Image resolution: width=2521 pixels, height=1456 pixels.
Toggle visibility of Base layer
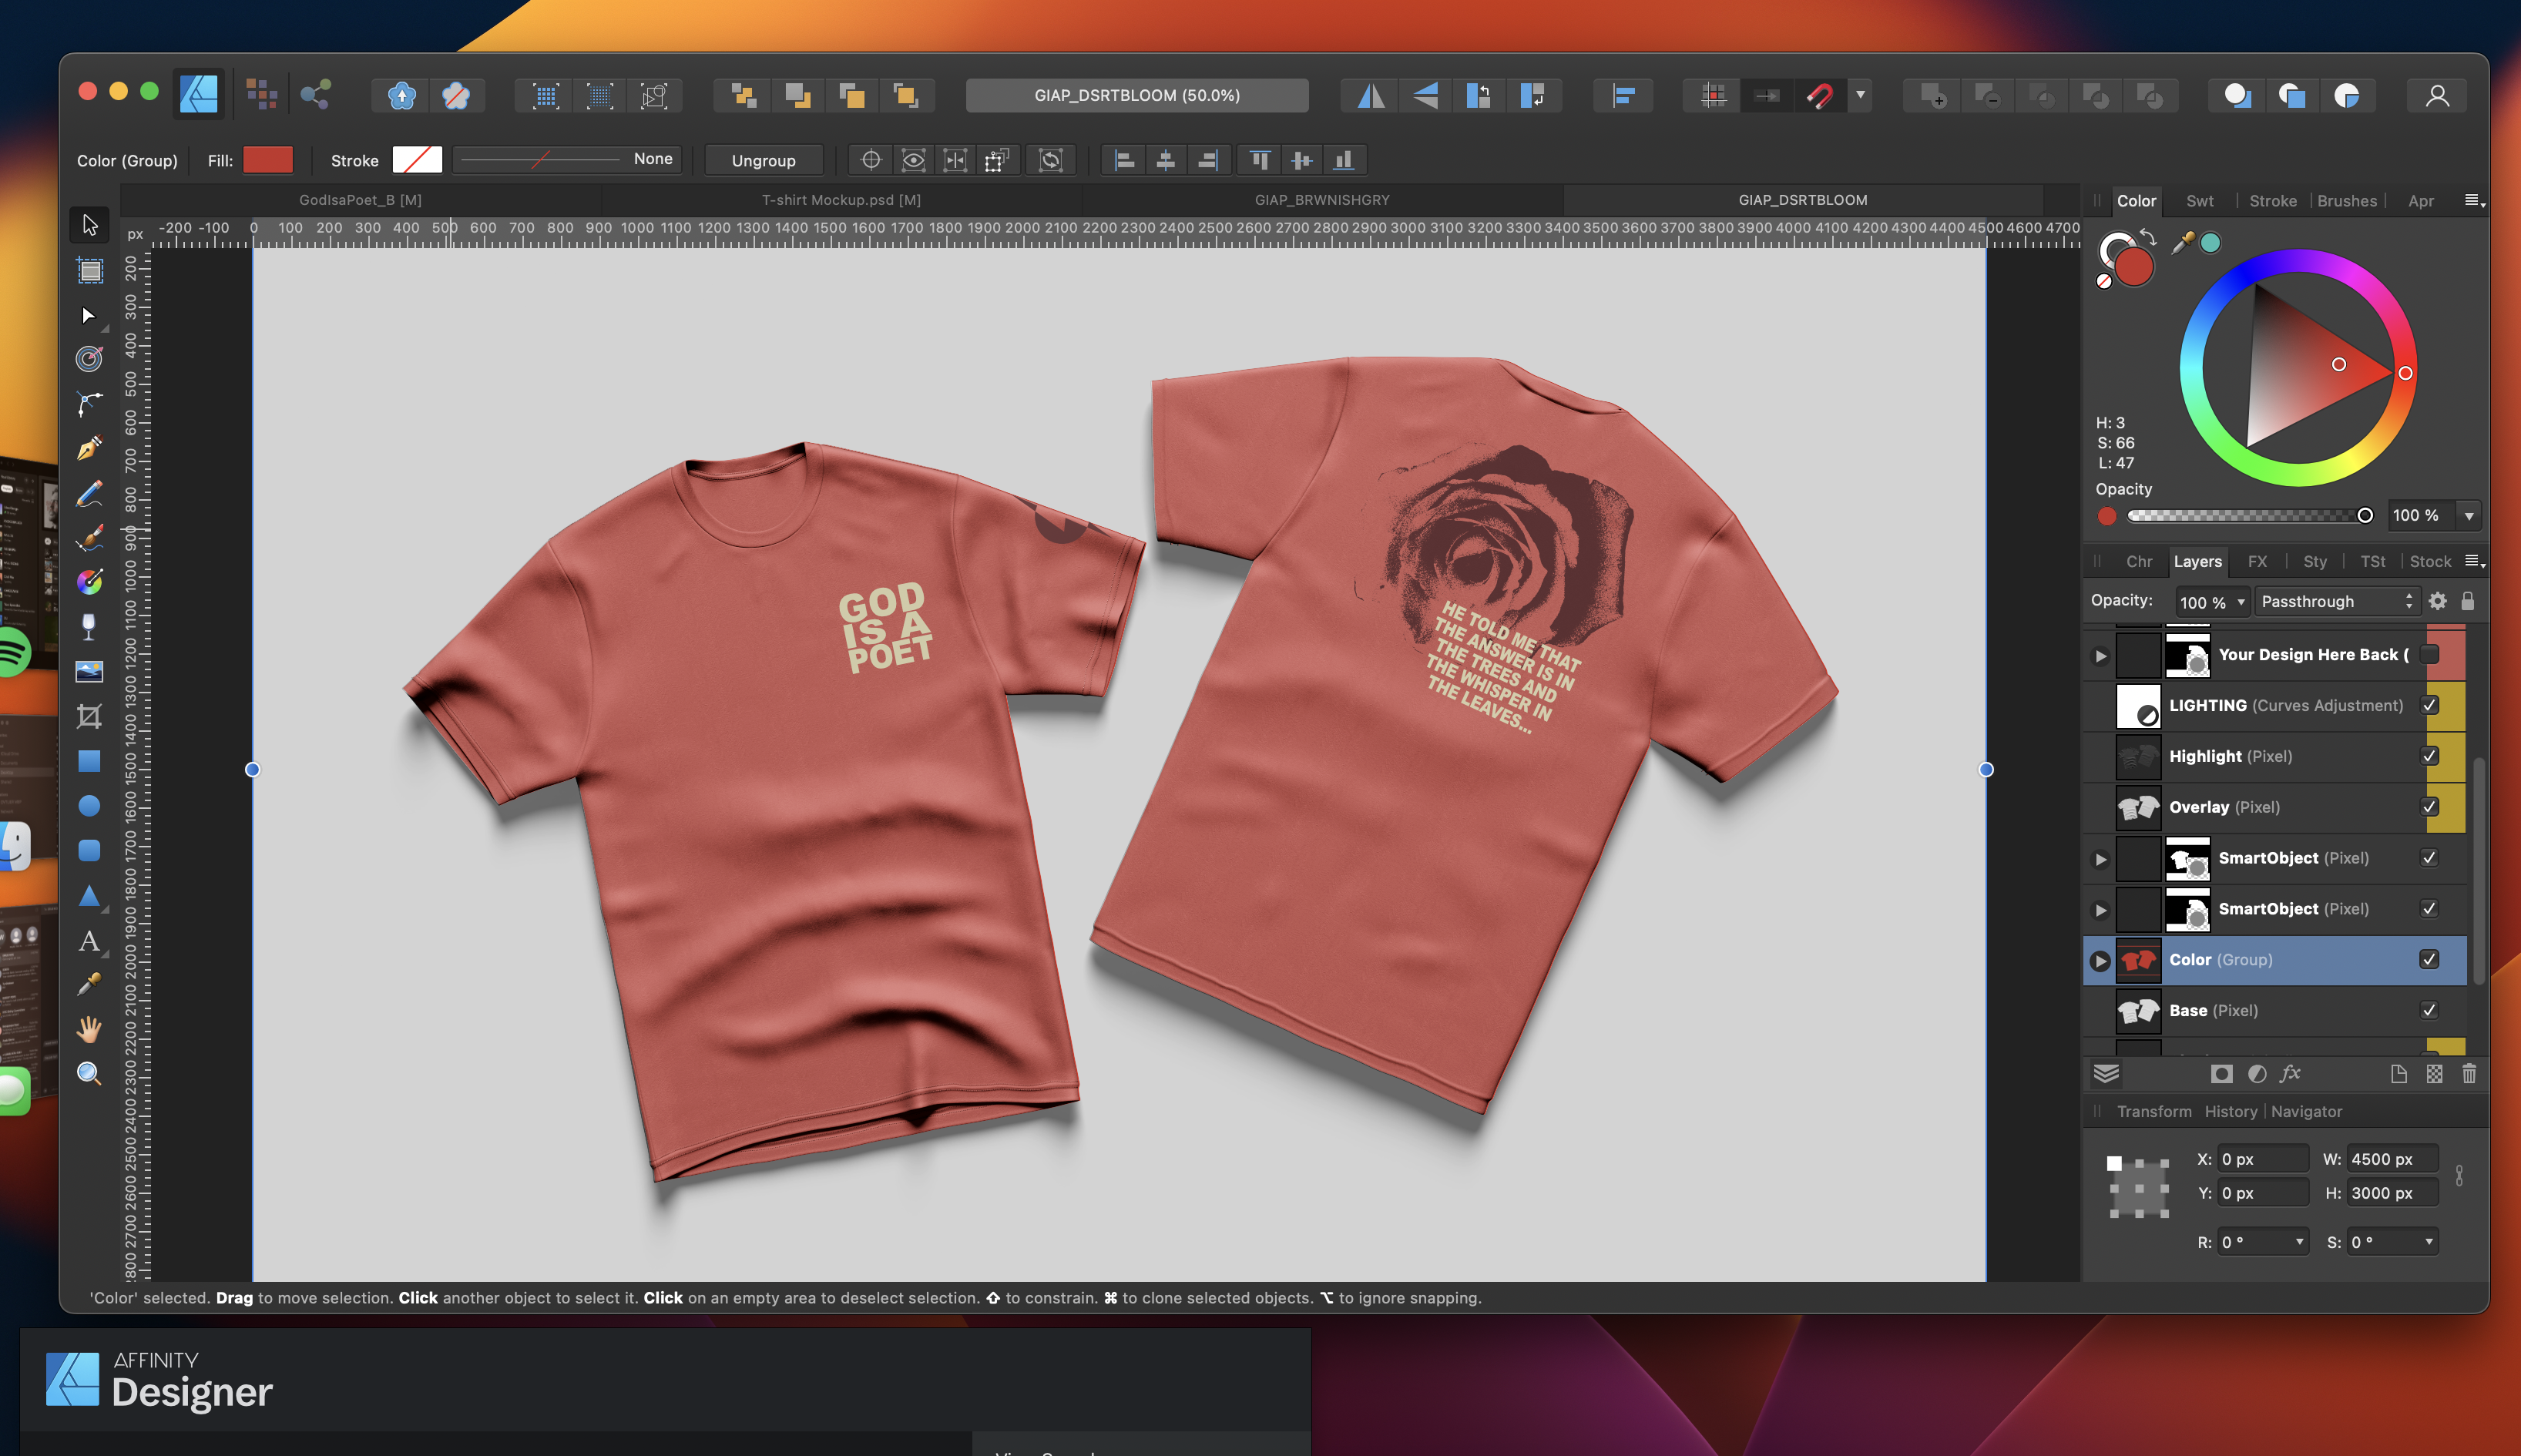[x=2429, y=1010]
